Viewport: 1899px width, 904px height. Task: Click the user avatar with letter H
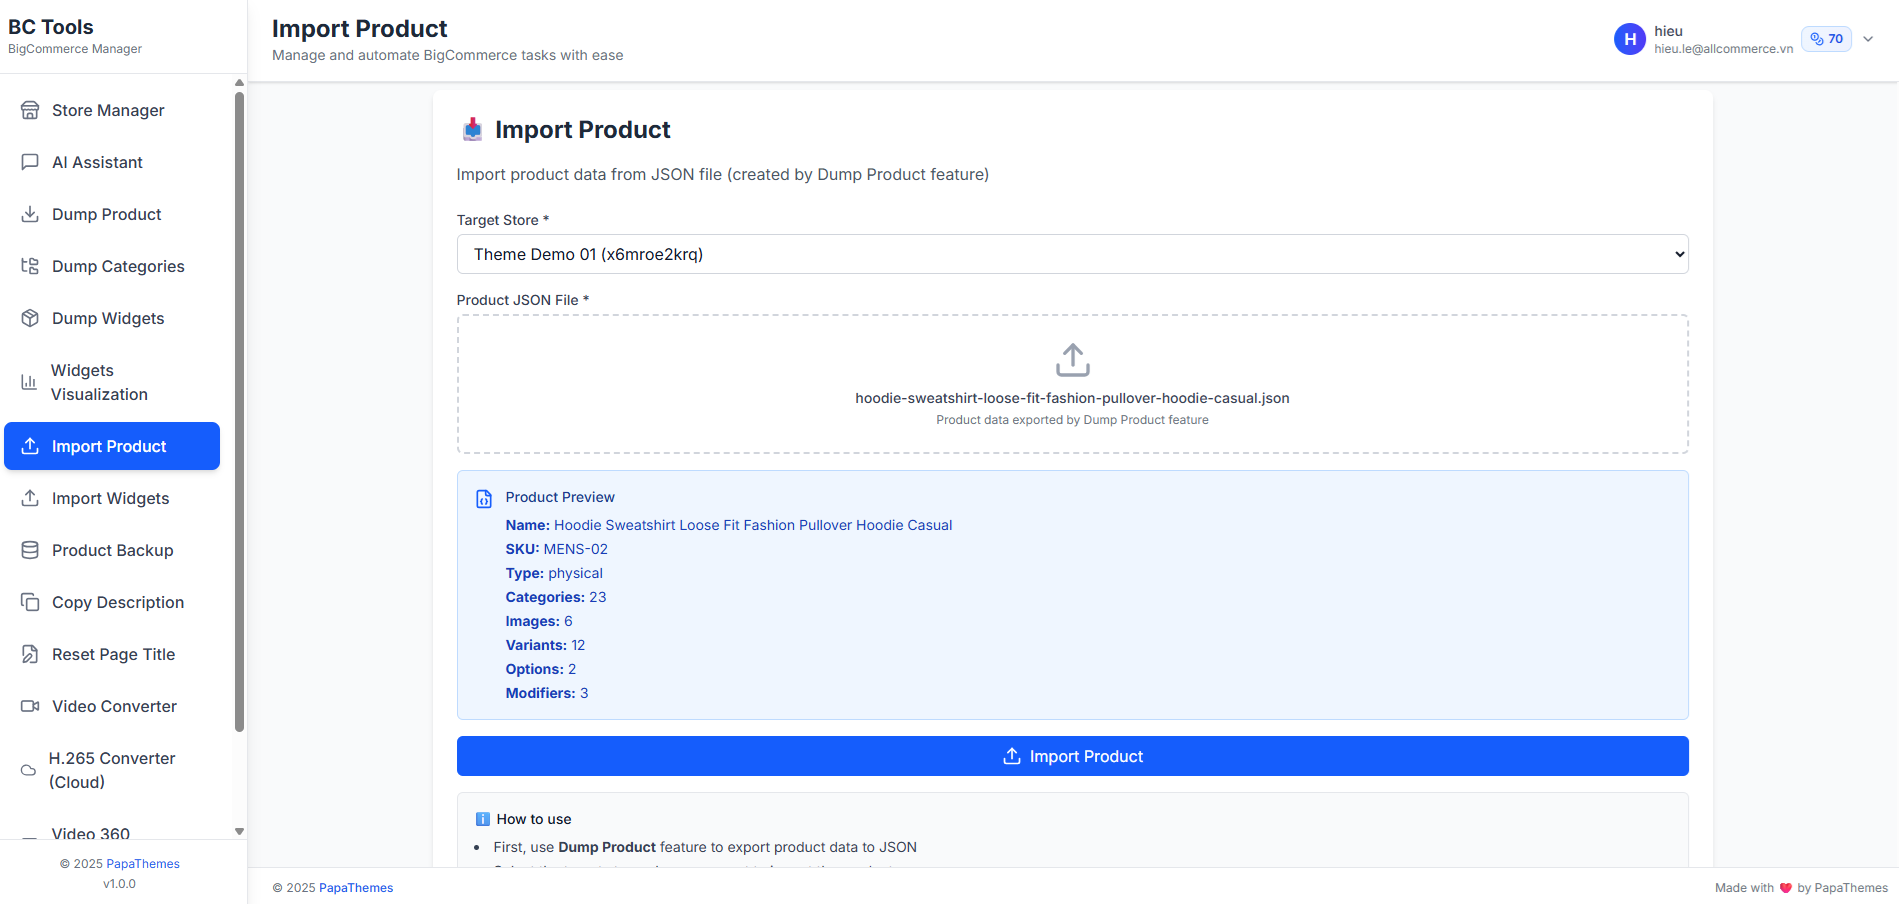pos(1630,39)
